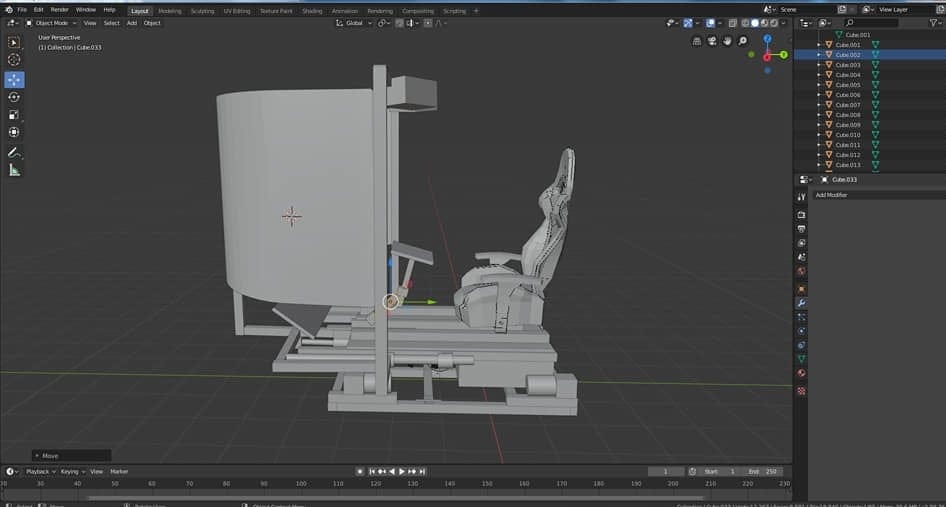Open the Material properties tab
946x507 pixels.
click(801, 373)
